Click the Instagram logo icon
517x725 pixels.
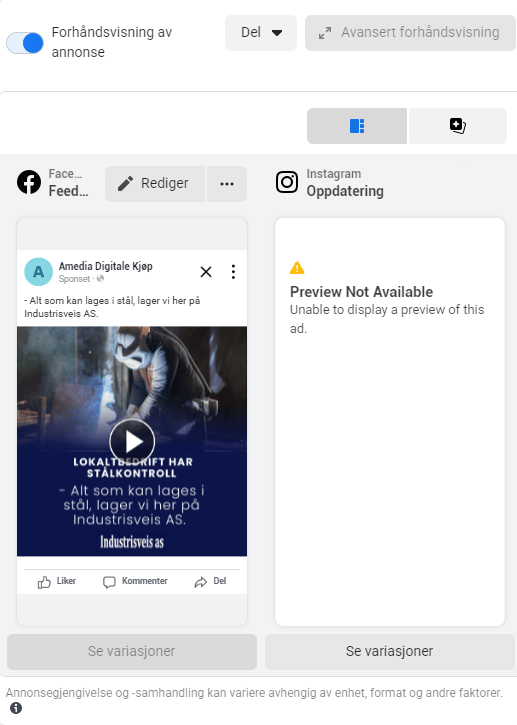tap(287, 182)
